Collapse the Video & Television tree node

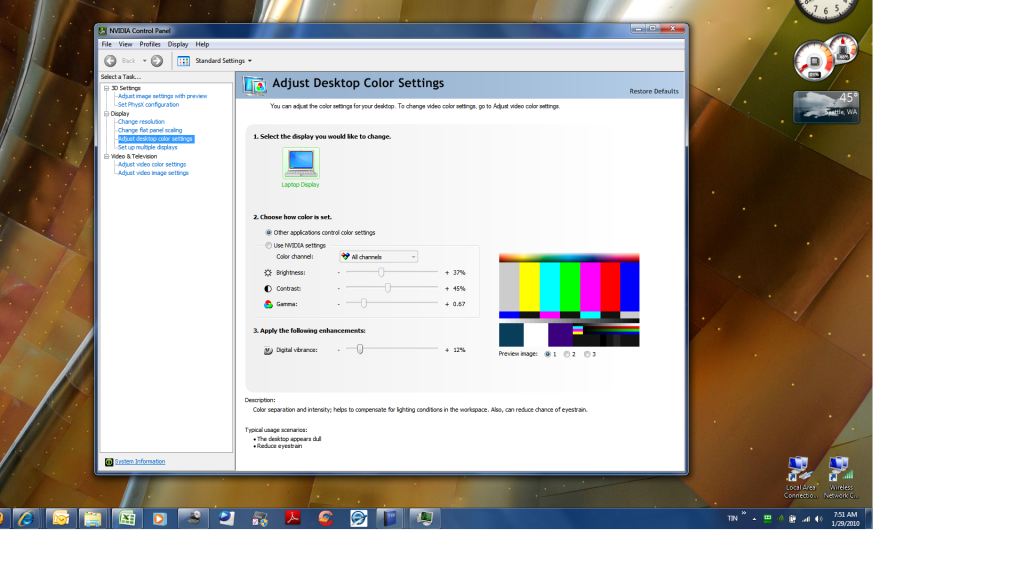(x=106, y=157)
